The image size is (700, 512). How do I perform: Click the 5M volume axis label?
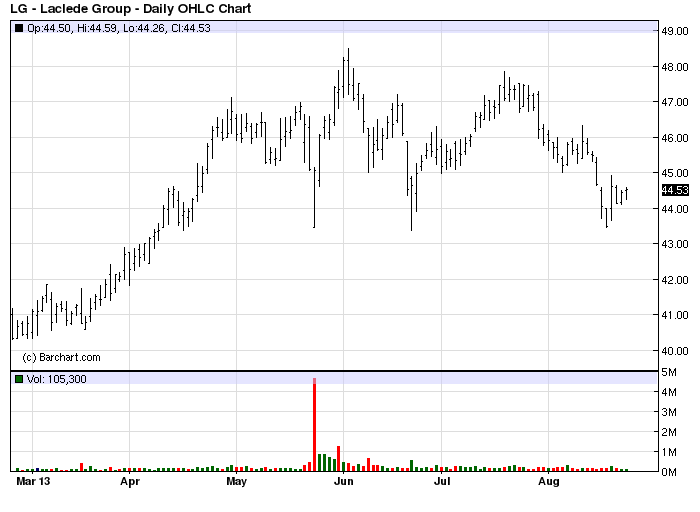(x=669, y=373)
